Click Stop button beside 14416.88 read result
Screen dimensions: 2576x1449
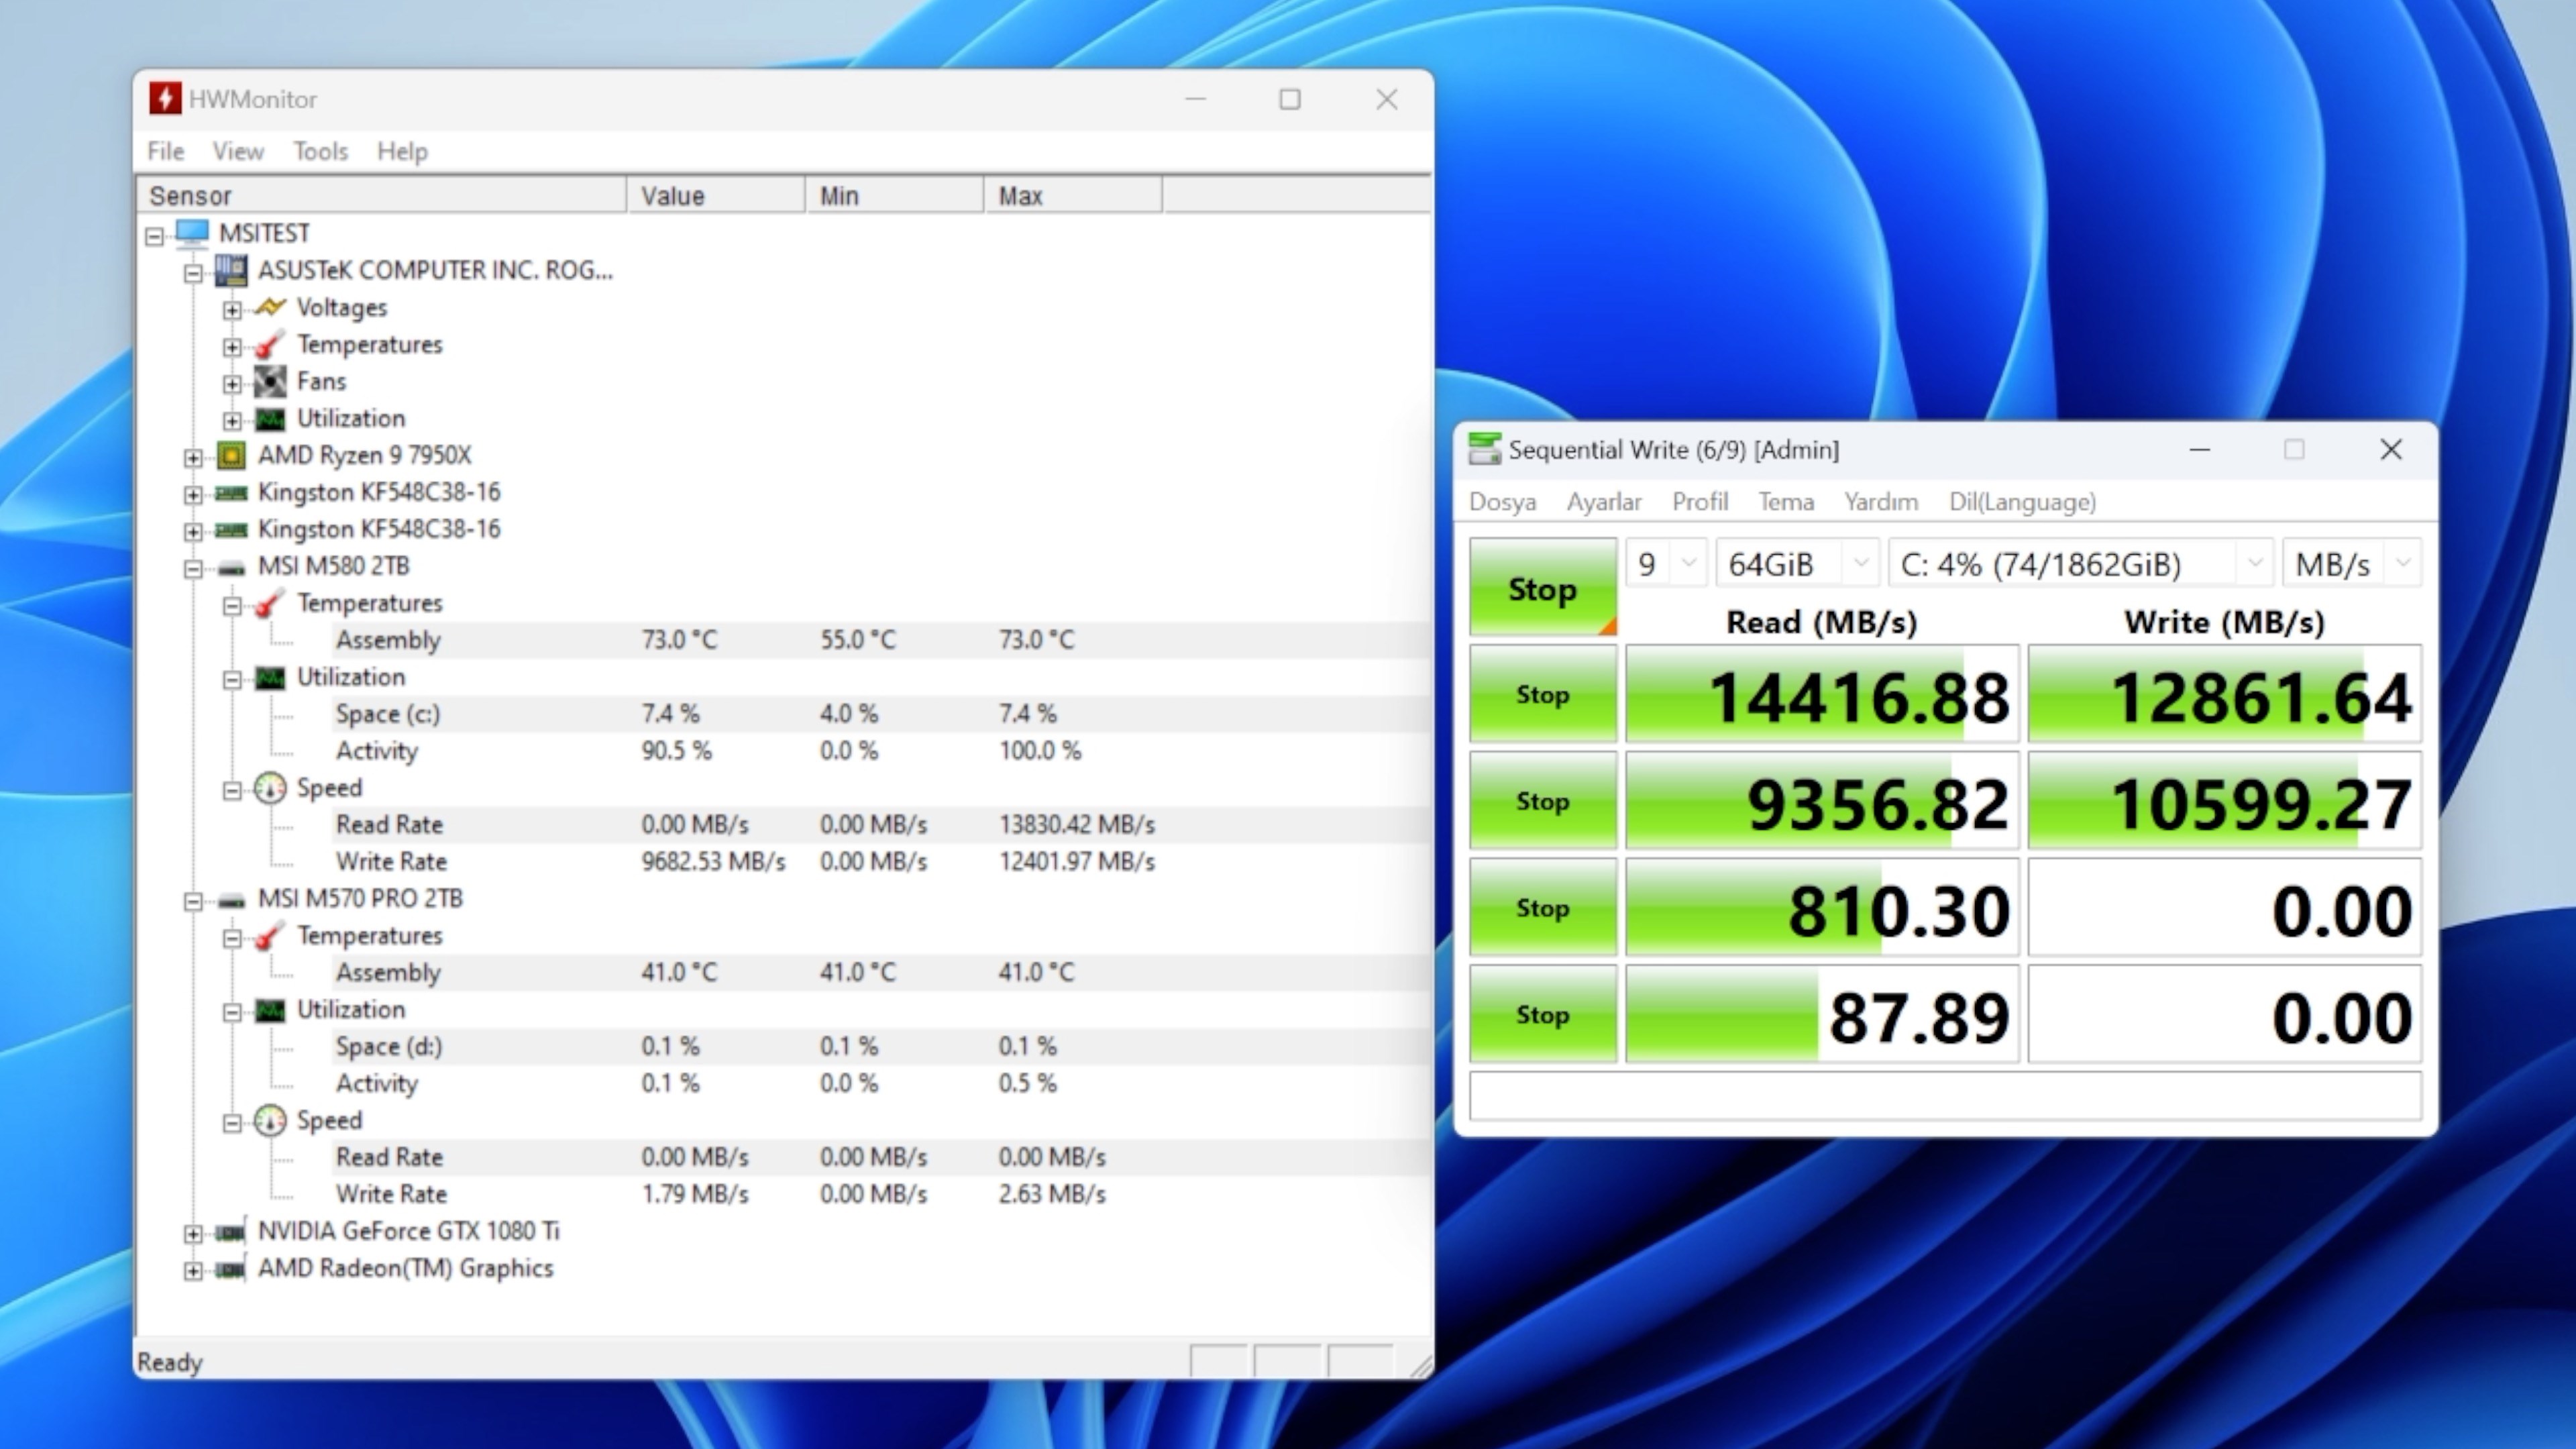point(1542,694)
